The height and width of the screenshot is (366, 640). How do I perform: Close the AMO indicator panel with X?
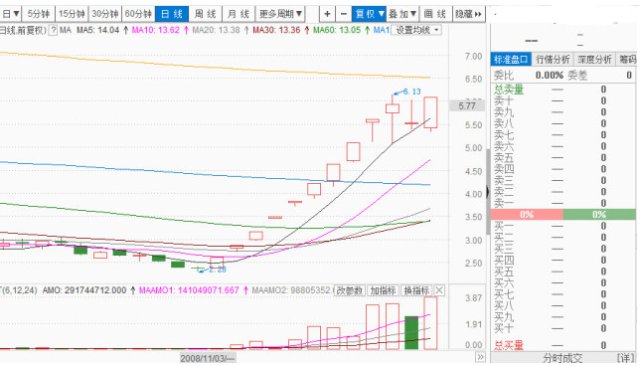click(439, 291)
